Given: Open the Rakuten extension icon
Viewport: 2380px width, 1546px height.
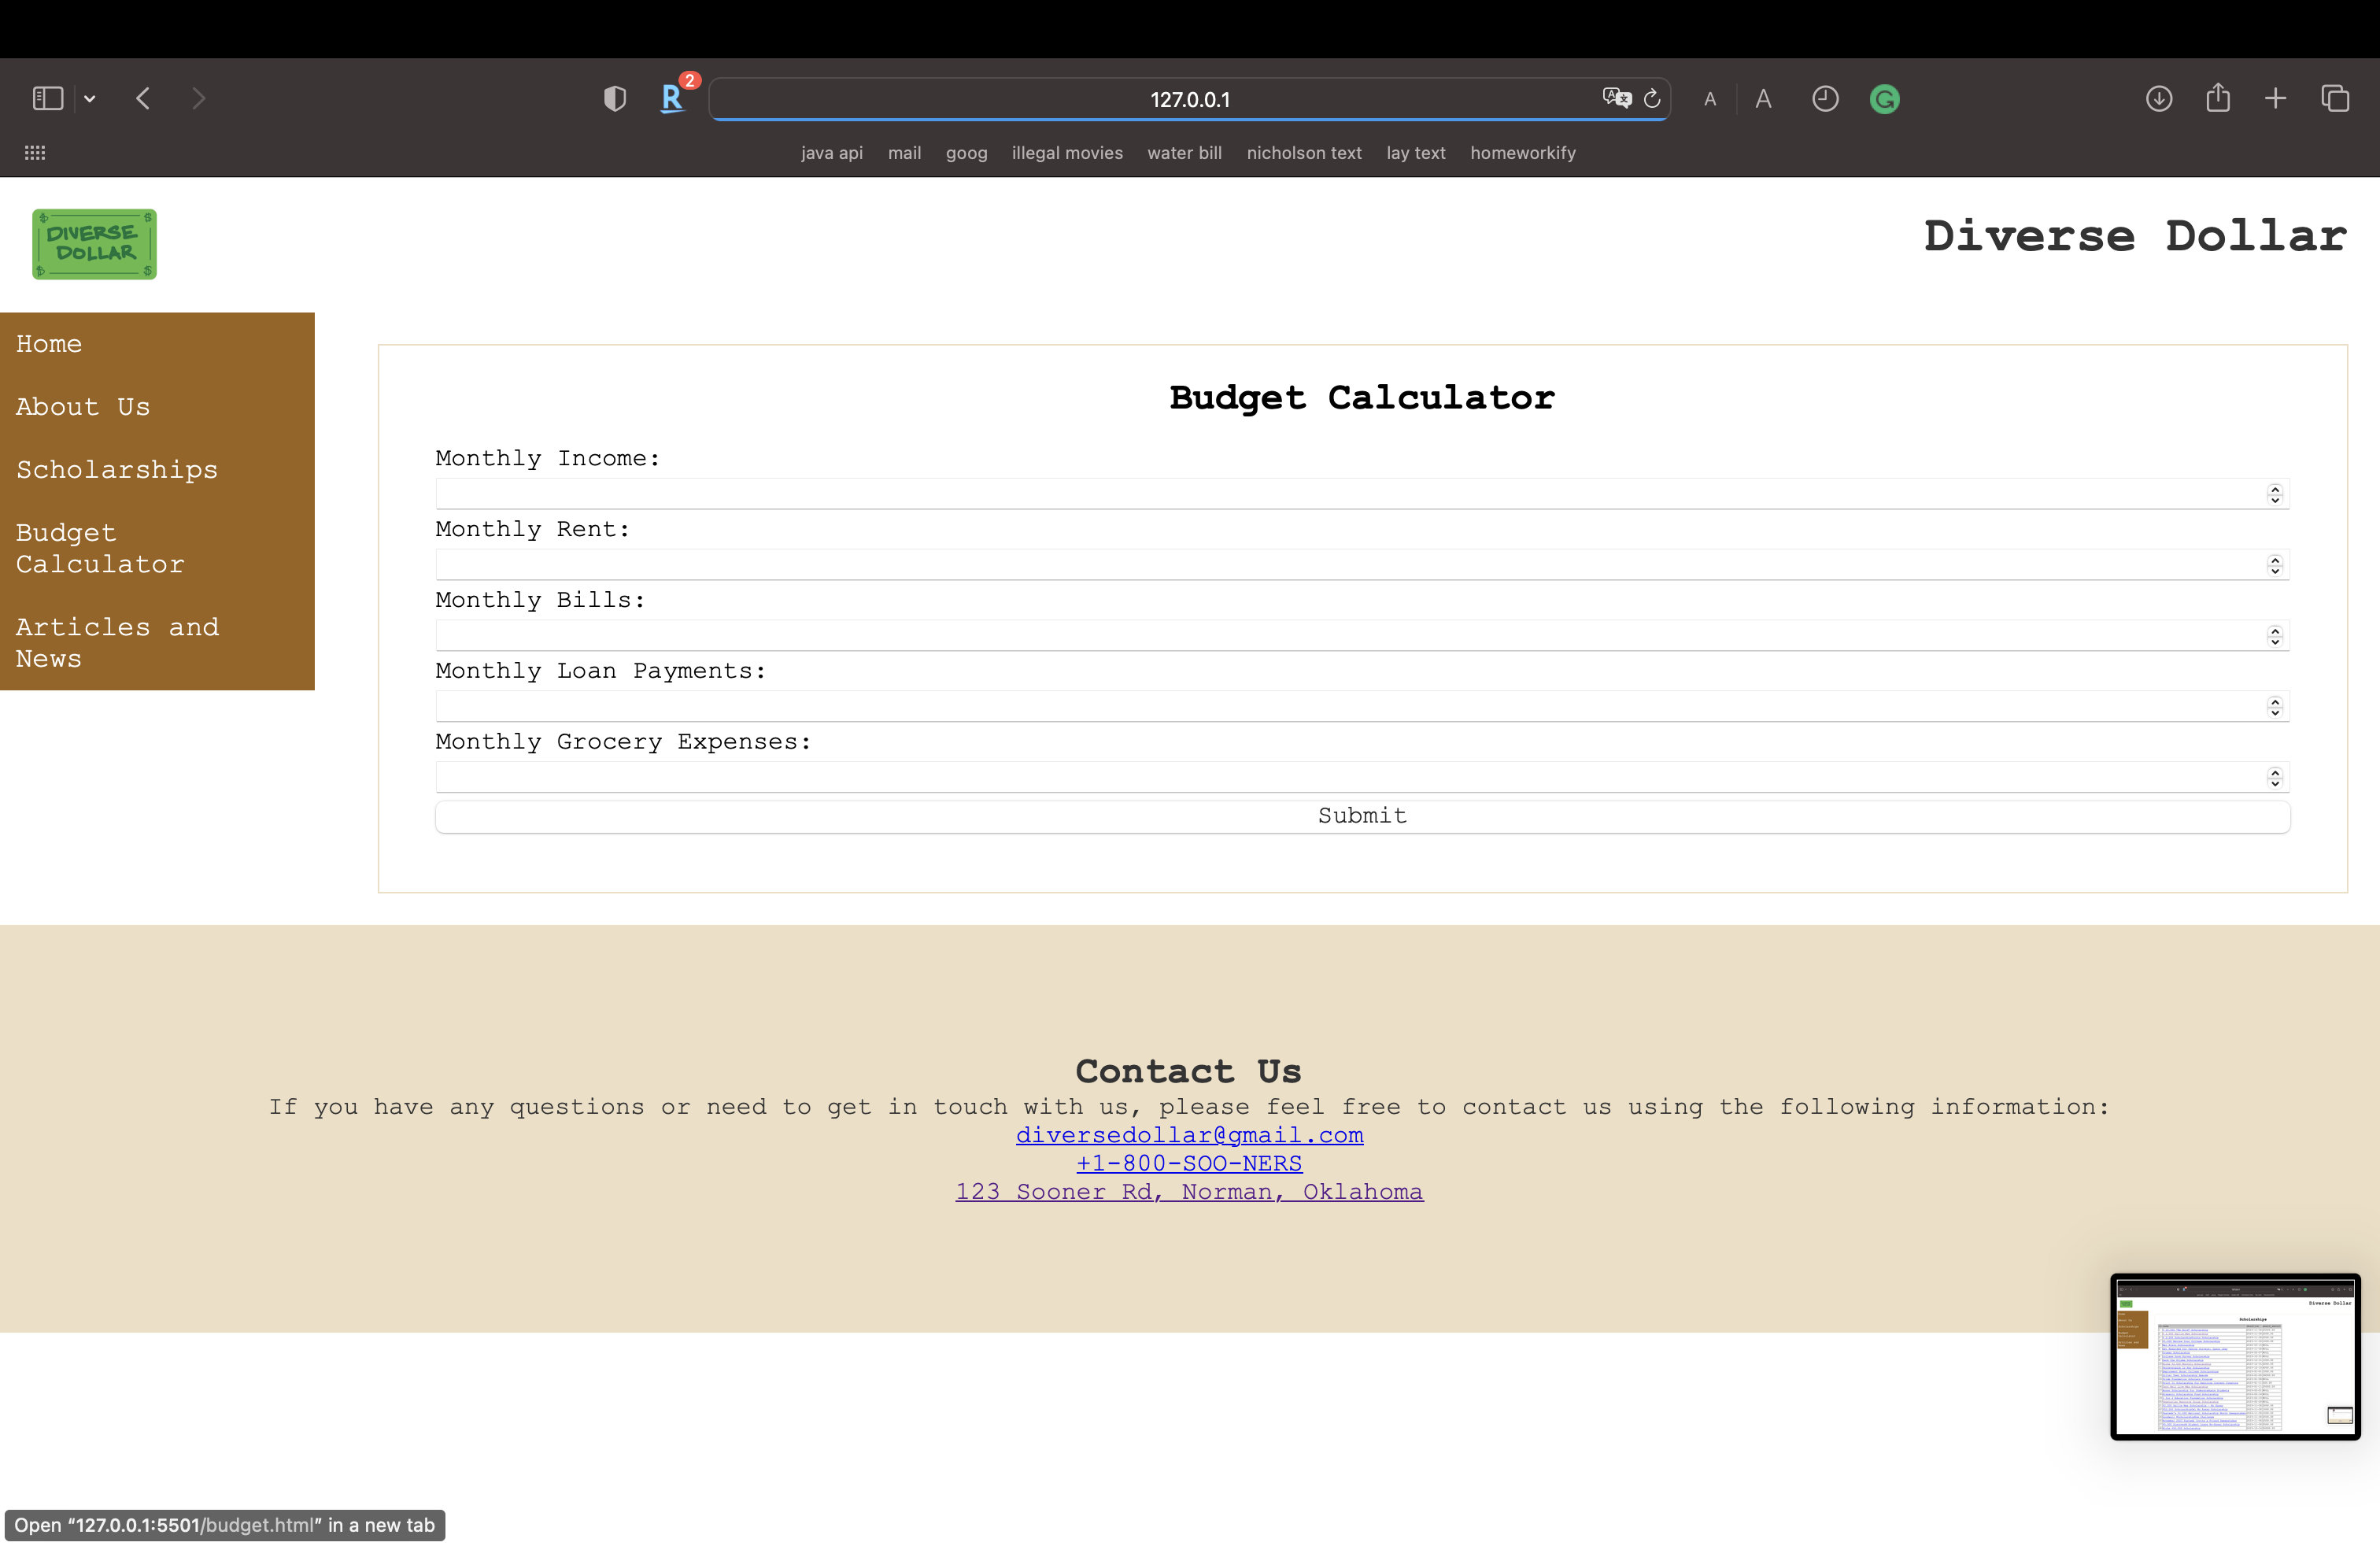Looking at the screenshot, I should 672,99.
